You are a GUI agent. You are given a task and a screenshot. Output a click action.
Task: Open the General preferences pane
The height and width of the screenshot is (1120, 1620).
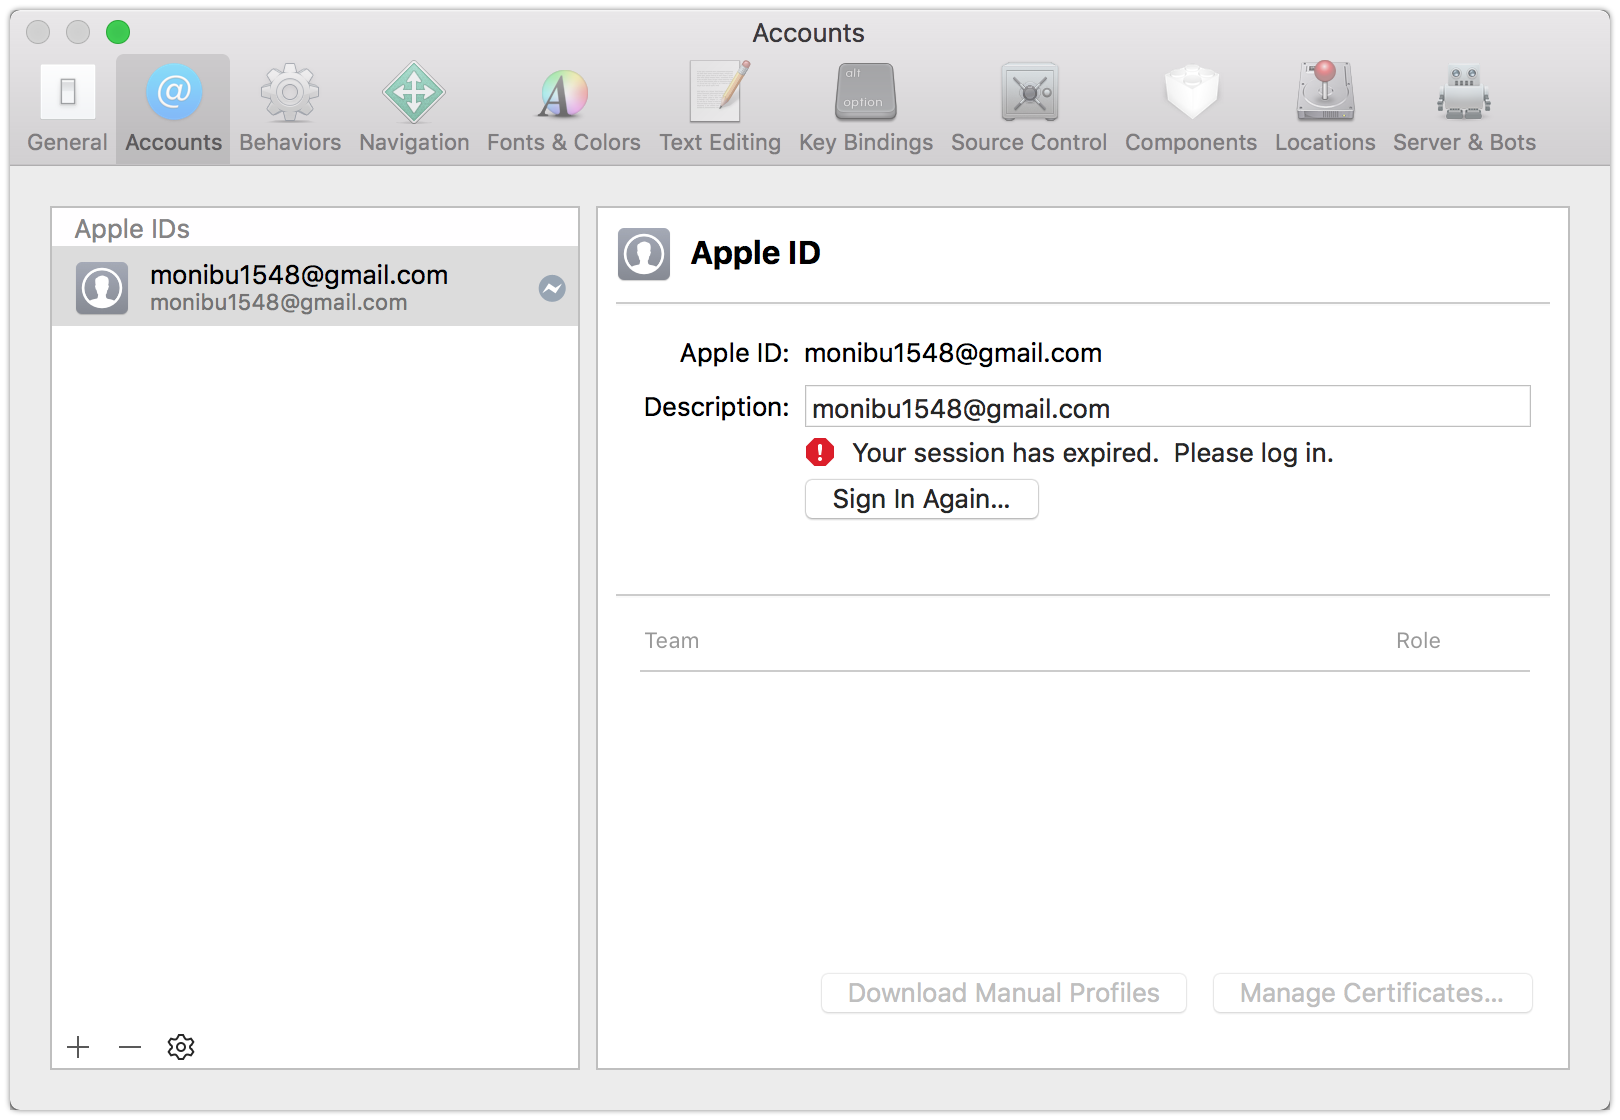coord(67,109)
